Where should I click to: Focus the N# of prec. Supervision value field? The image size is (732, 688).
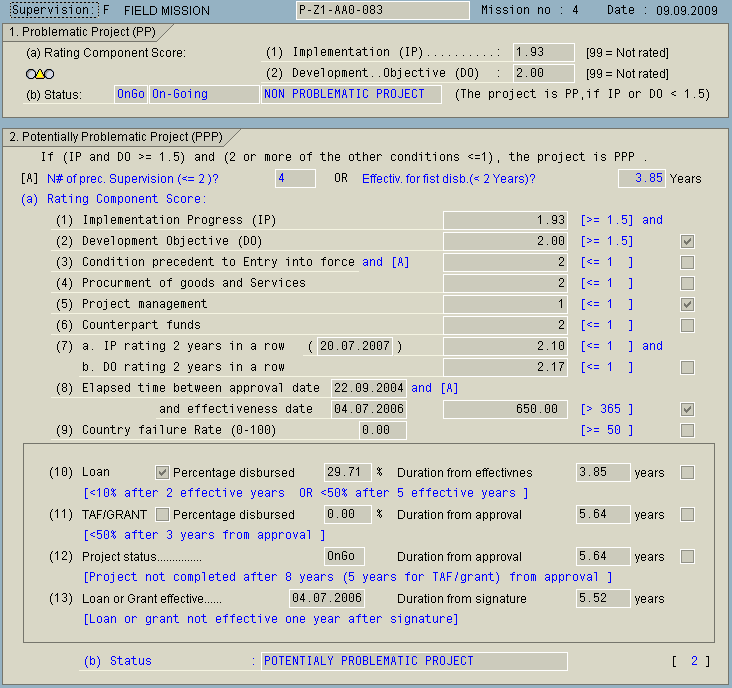295,178
